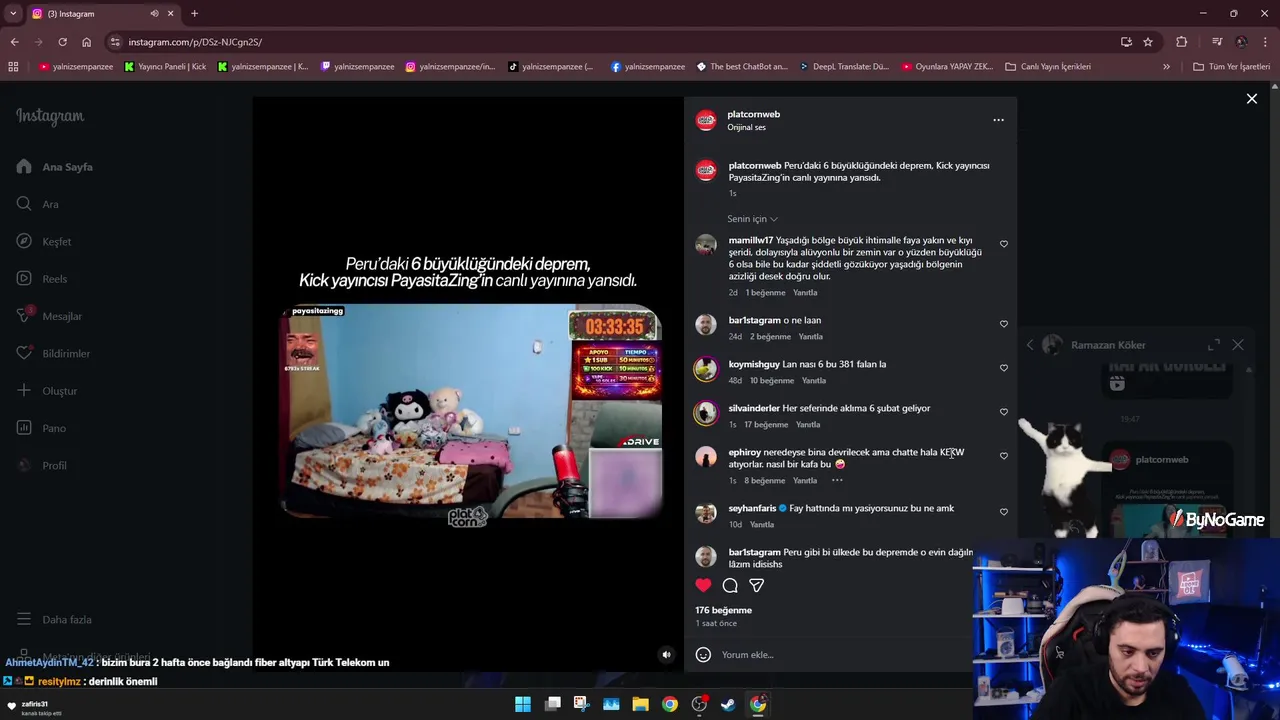View the 176 beğenme likes list
This screenshot has width=1280, height=720.
coord(724,610)
